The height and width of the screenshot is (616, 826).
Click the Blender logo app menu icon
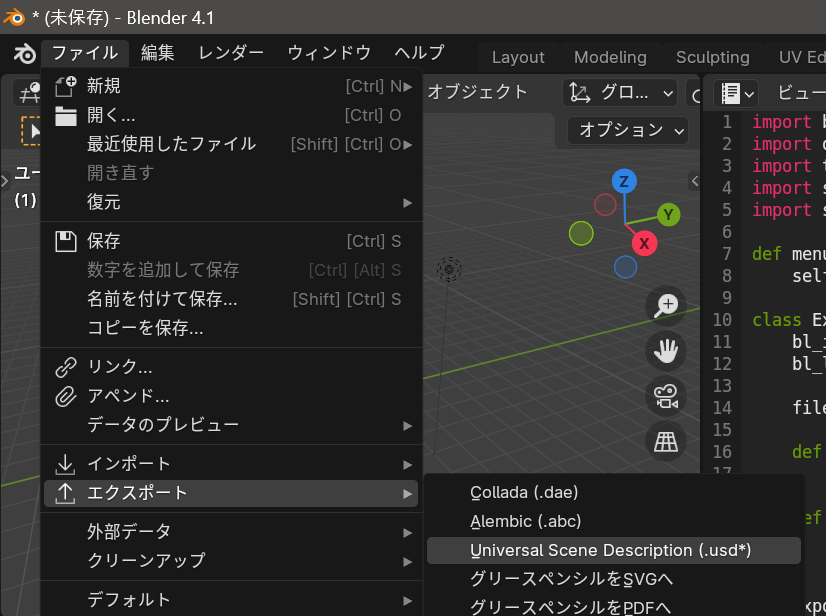24,54
